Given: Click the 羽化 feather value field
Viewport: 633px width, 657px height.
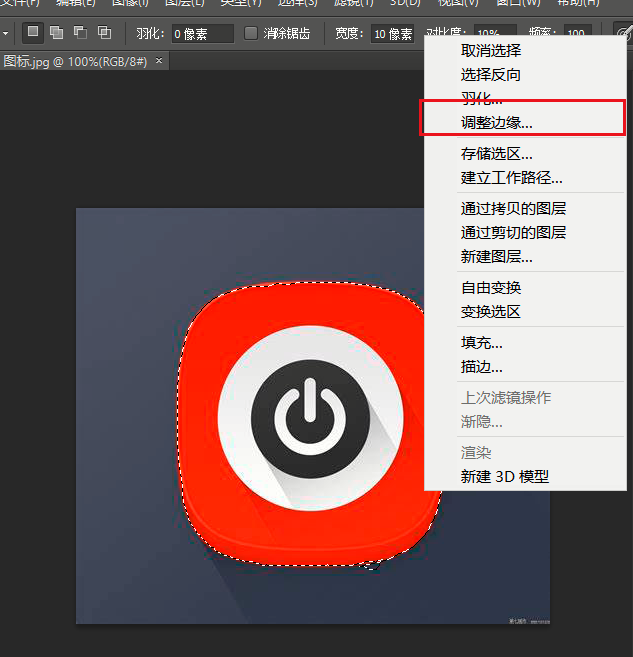Looking at the screenshot, I should coord(203,34).
